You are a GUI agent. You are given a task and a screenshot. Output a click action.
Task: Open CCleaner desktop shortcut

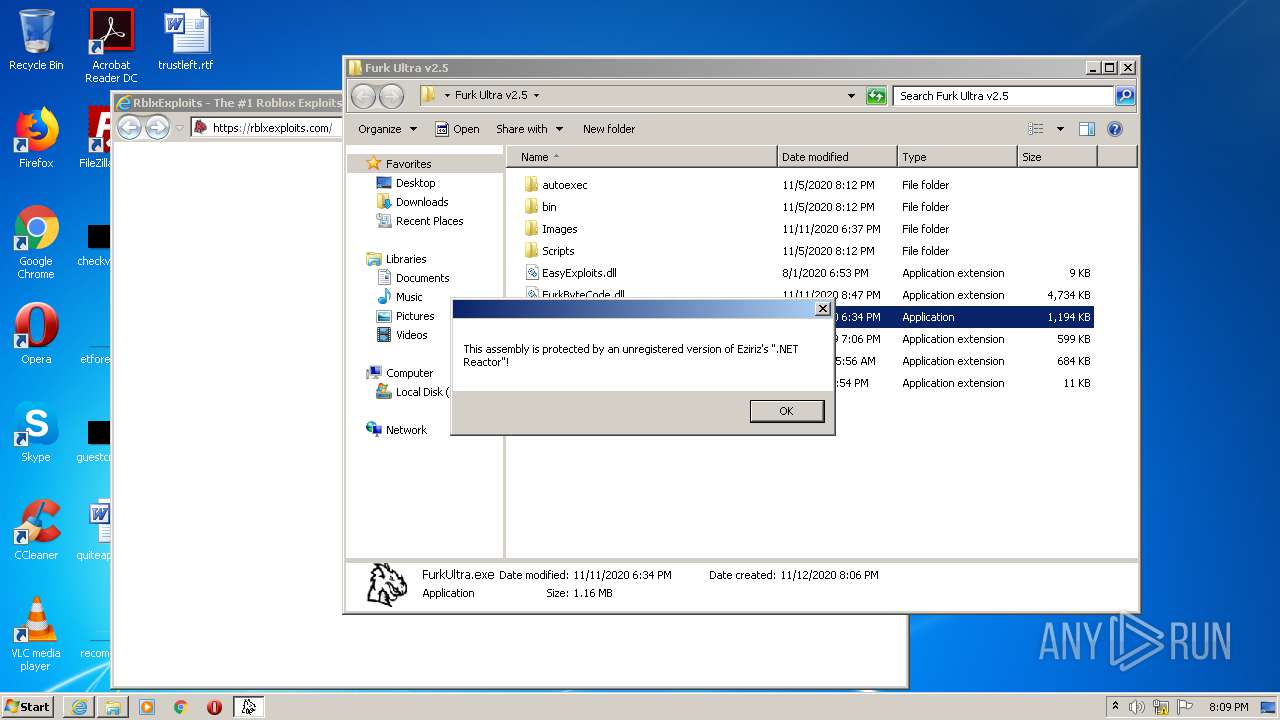[36, 530]
